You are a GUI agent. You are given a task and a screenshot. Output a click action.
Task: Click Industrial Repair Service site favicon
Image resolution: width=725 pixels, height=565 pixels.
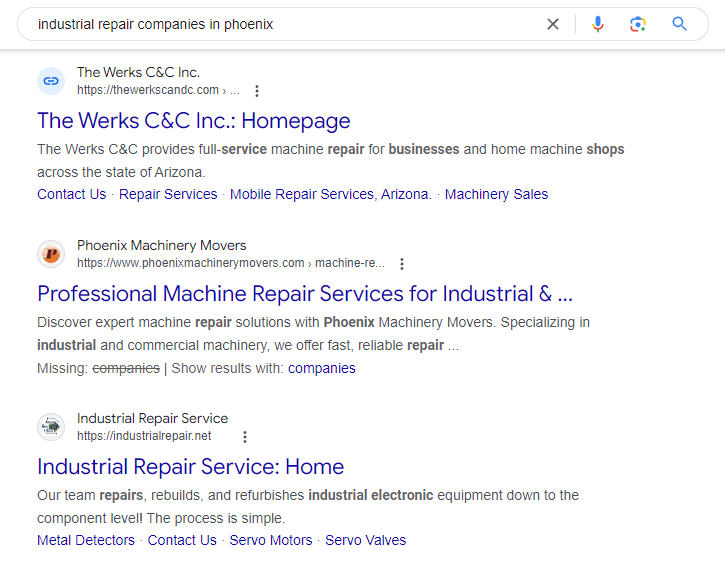[x=51, y=427]
